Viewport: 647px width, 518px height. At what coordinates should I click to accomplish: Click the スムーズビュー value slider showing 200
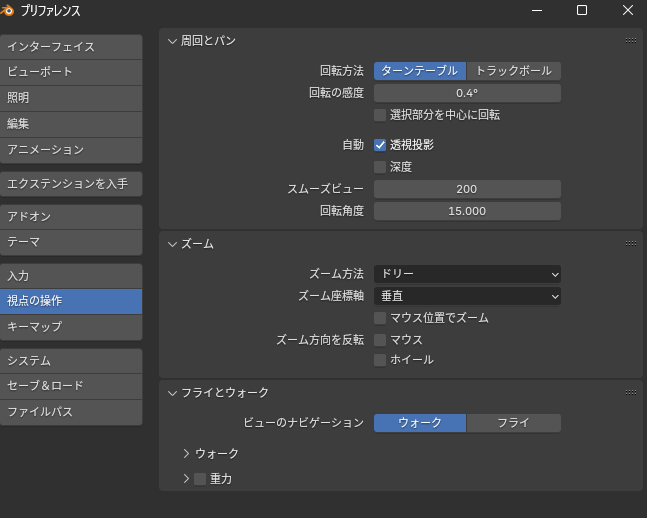coord(467,189)
